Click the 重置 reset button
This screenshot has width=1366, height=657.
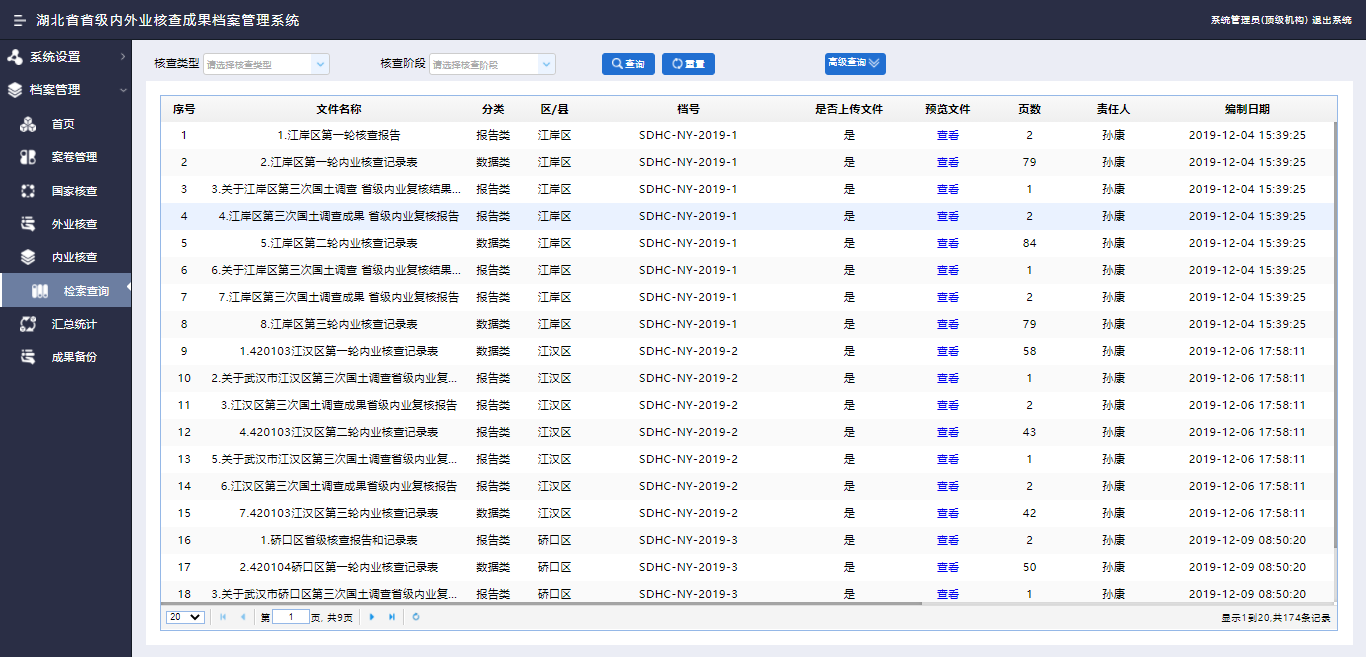(x=688, y=64)
